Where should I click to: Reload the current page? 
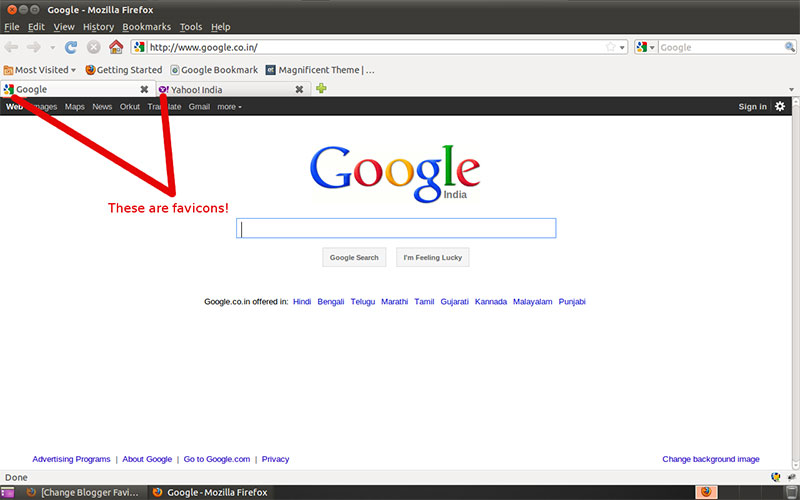click(x=70, y=47)
